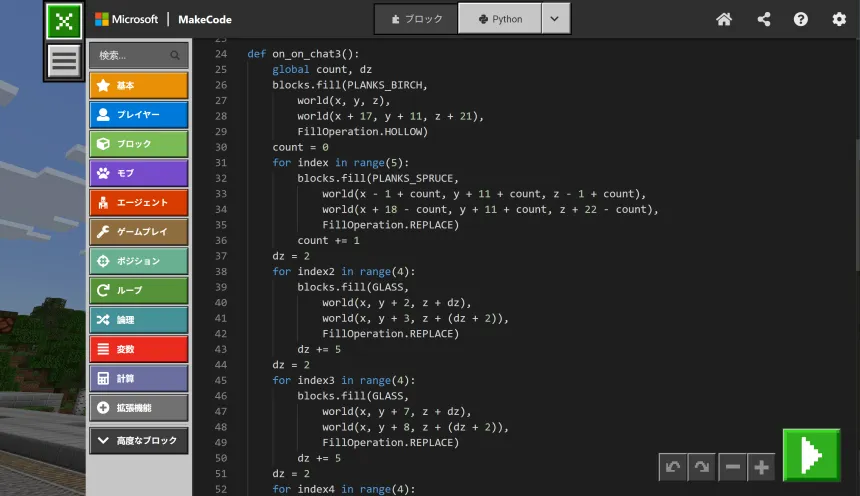860x496 pixels.
Task: Click the search magnifier icon
Action: (x=175, y=55)
